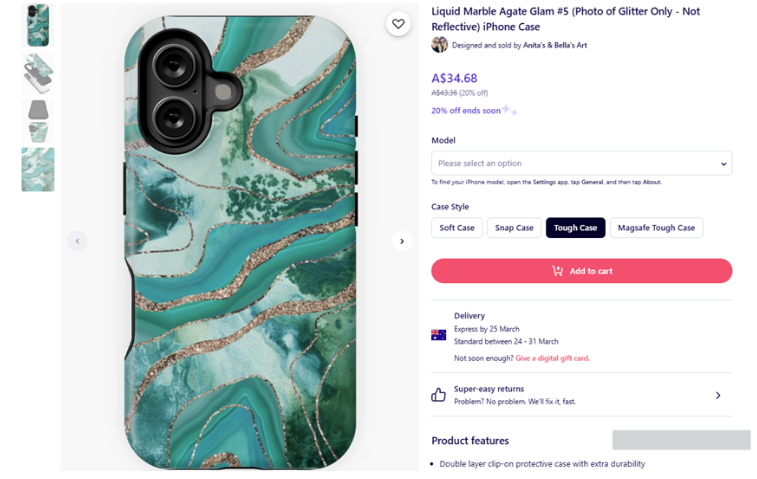Click Give a digital gift card link
This screenshot has height=479, width=757.
pos(552,358)
